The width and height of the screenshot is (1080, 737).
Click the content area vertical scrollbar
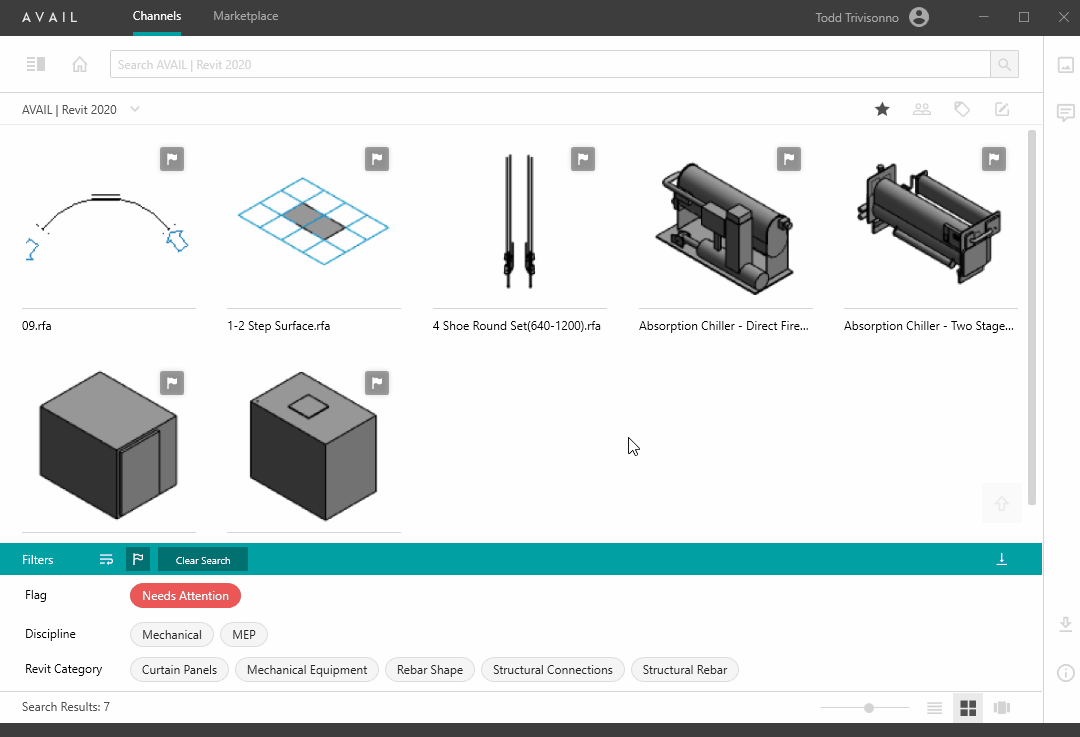1031,317
